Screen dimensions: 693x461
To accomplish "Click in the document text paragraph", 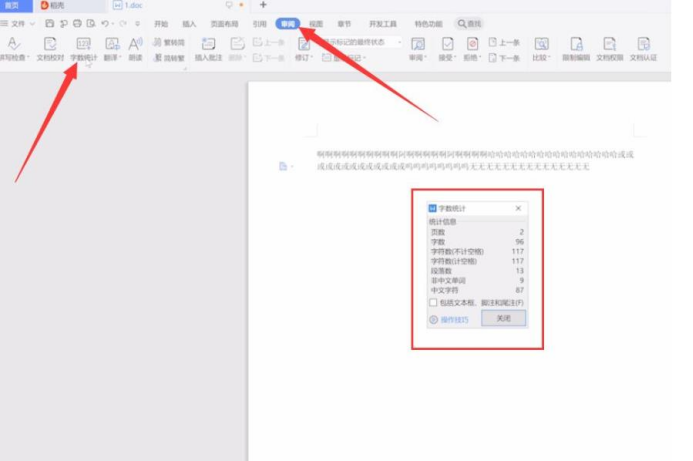I will (x=475, y=160).
